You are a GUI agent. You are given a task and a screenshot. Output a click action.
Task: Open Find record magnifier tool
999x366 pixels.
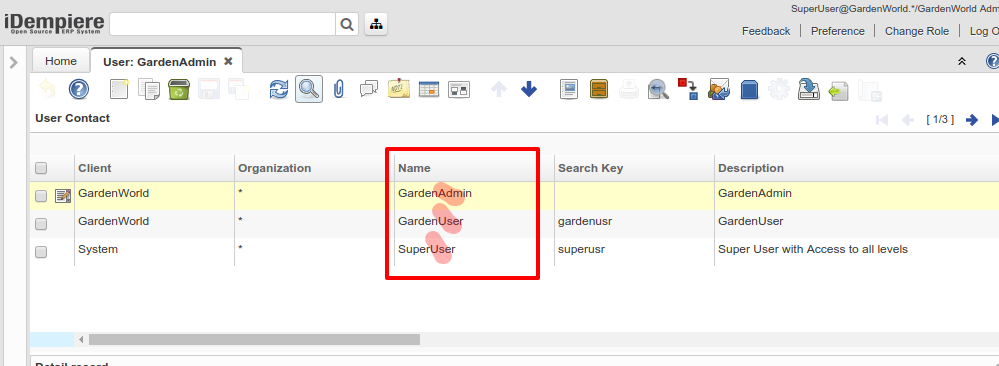pos(309,89)
